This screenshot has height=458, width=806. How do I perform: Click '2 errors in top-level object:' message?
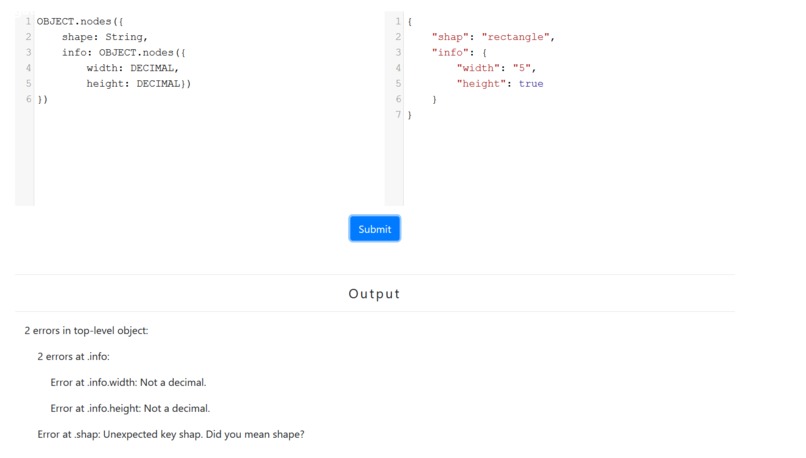86,331
